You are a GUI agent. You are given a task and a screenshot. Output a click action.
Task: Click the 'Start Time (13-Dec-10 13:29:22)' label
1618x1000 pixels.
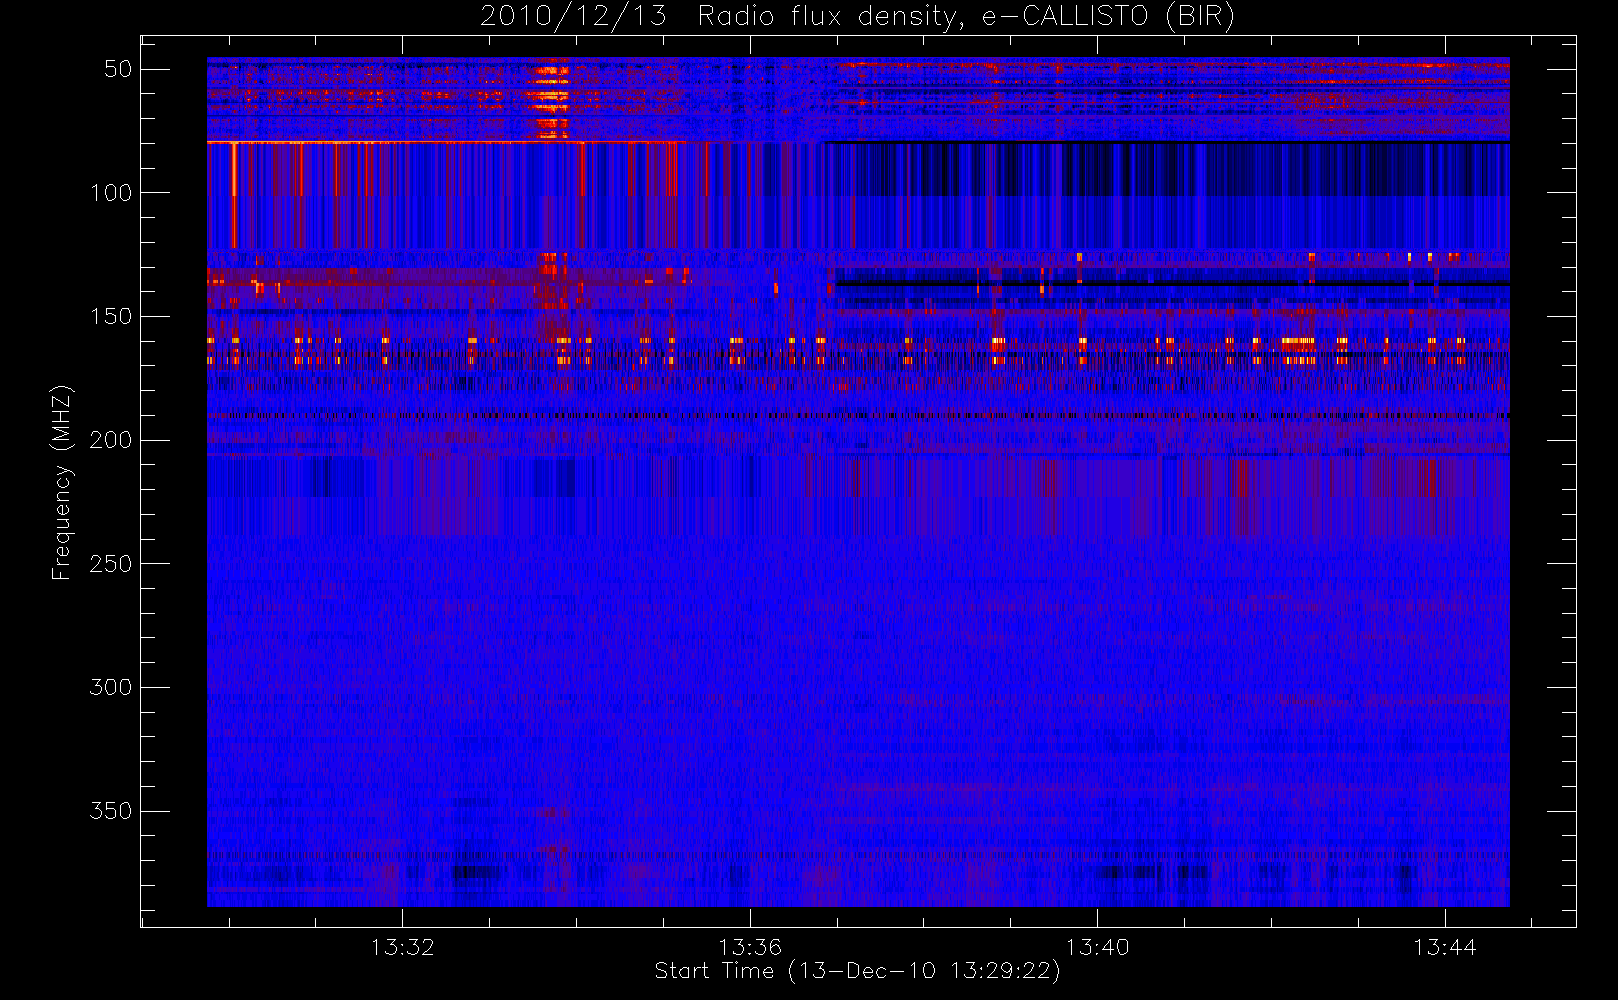tap(857, 971)
